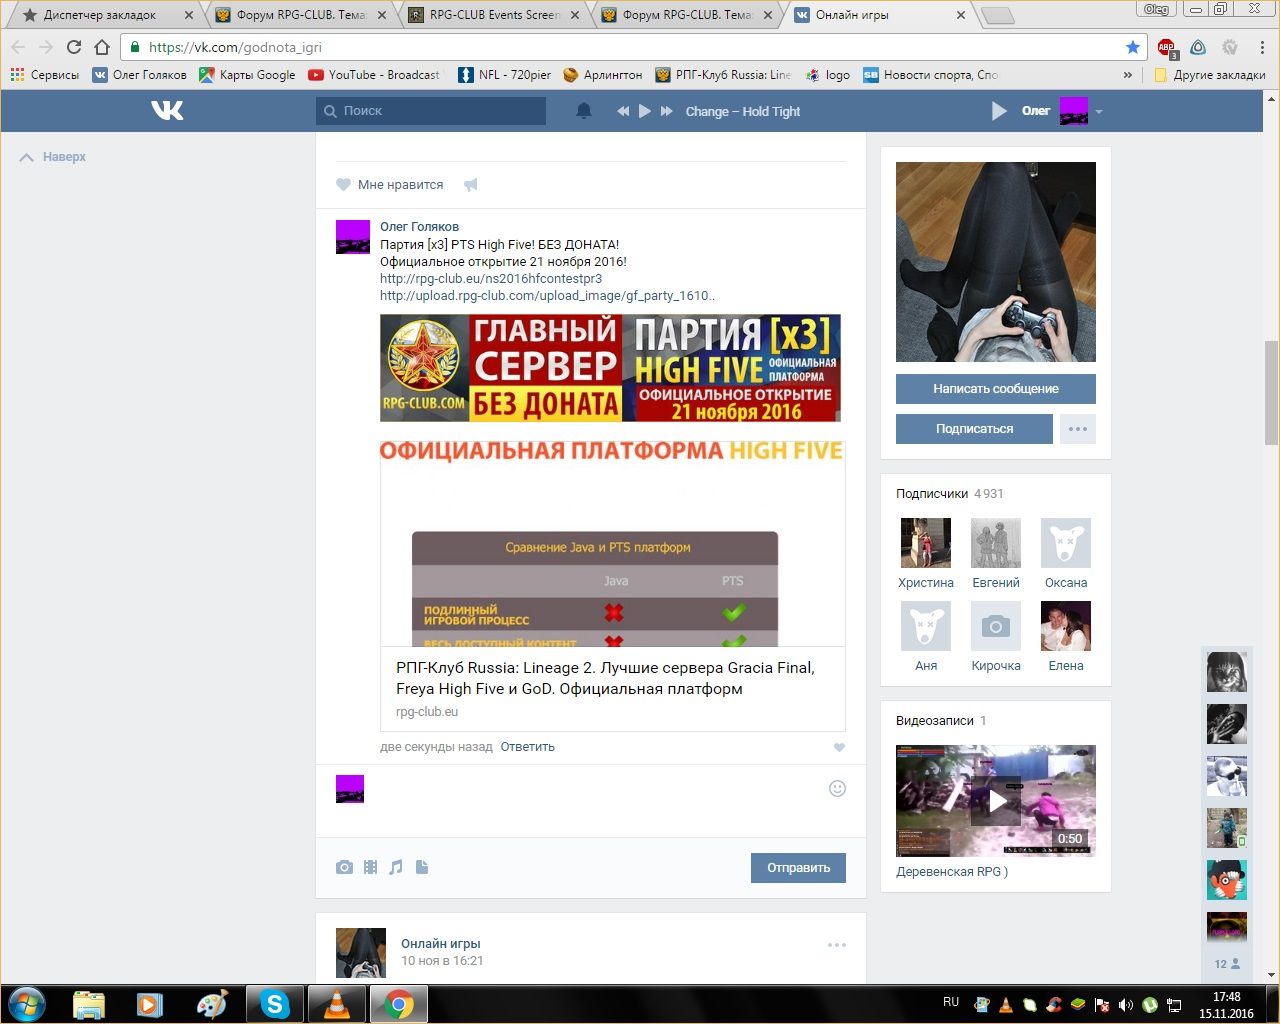Switch to RPG-CLUB Events Screen tab
This screenshot has height=1024, width=1280.
(x=494, y=15)
